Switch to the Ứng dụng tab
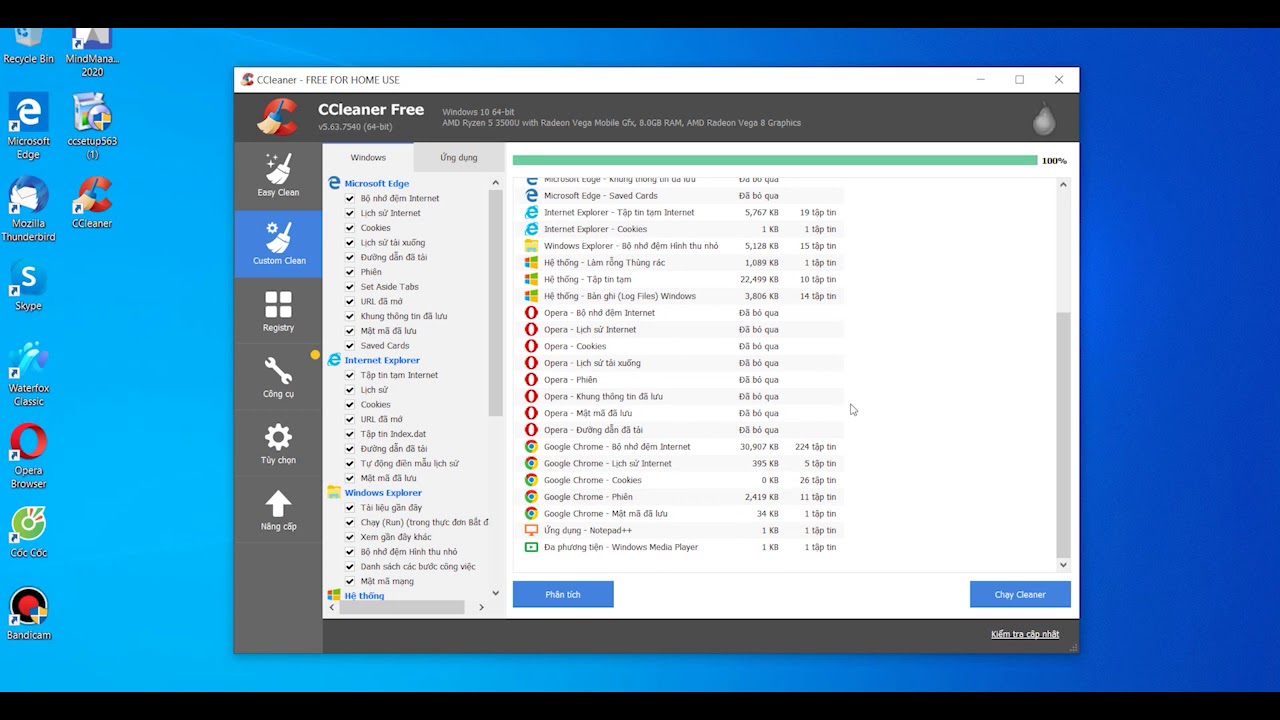 [459, 158]
